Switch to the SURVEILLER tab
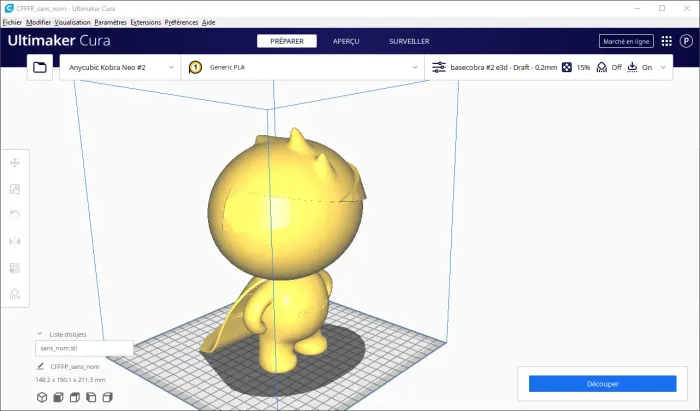The height and width of the screenshot is (411, 700). click(x=409, y=41)
